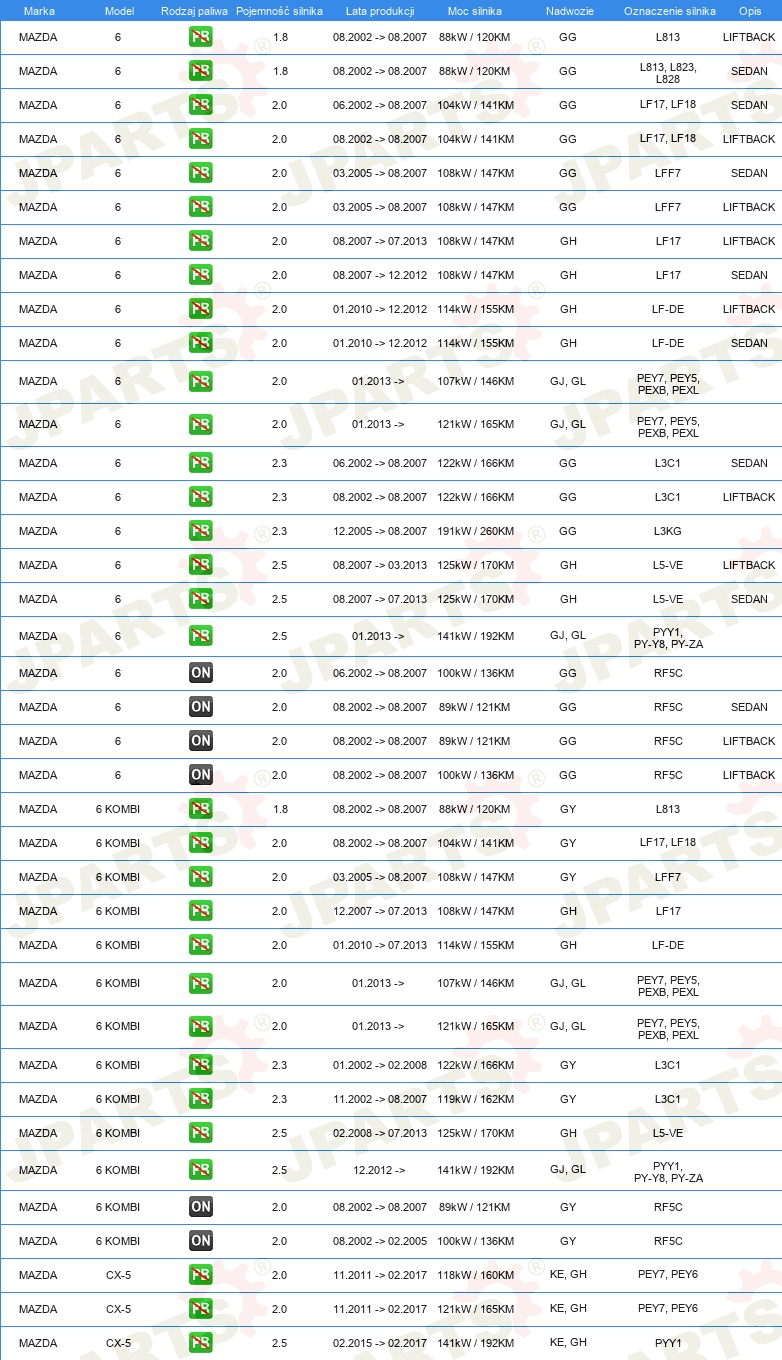
Task: Click the 119kW / 162KM power cell
Action: [x=476, y=1099]
